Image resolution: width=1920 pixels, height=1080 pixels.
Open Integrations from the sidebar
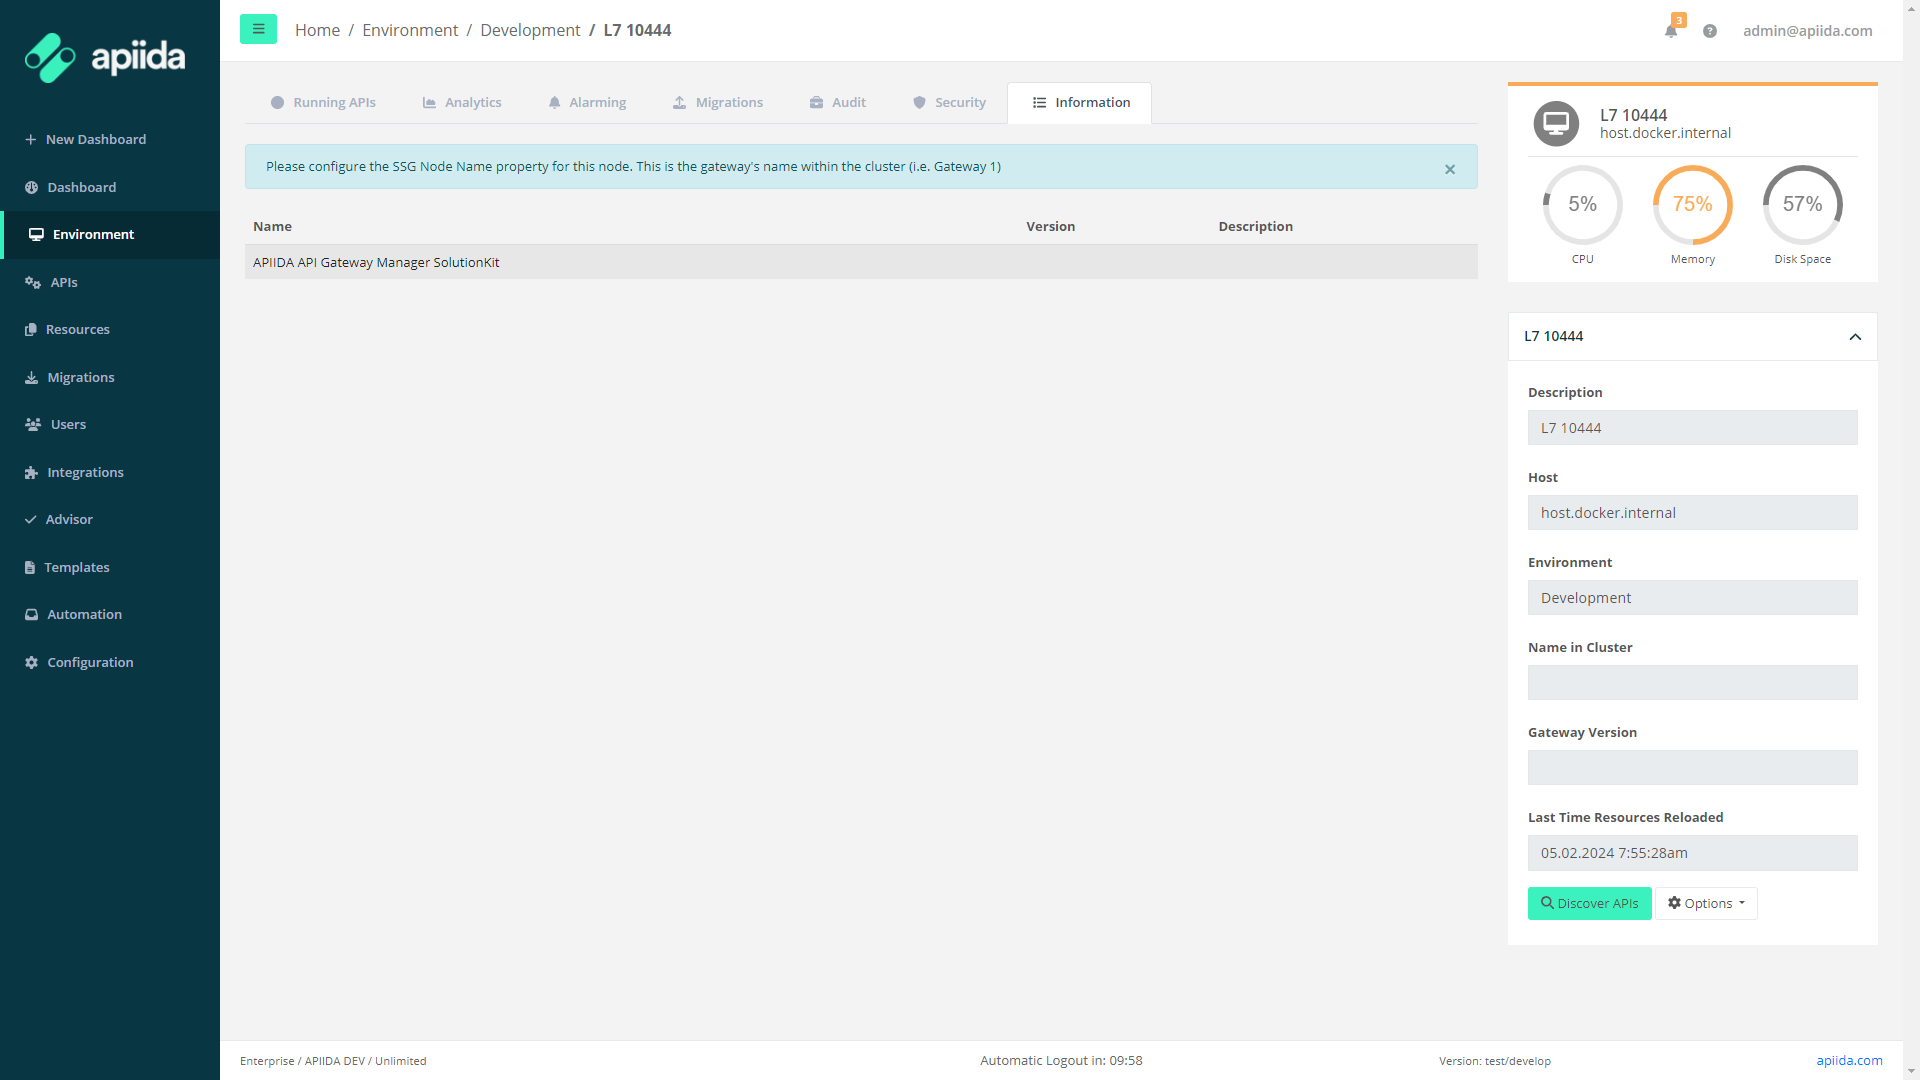click(85, 473)
